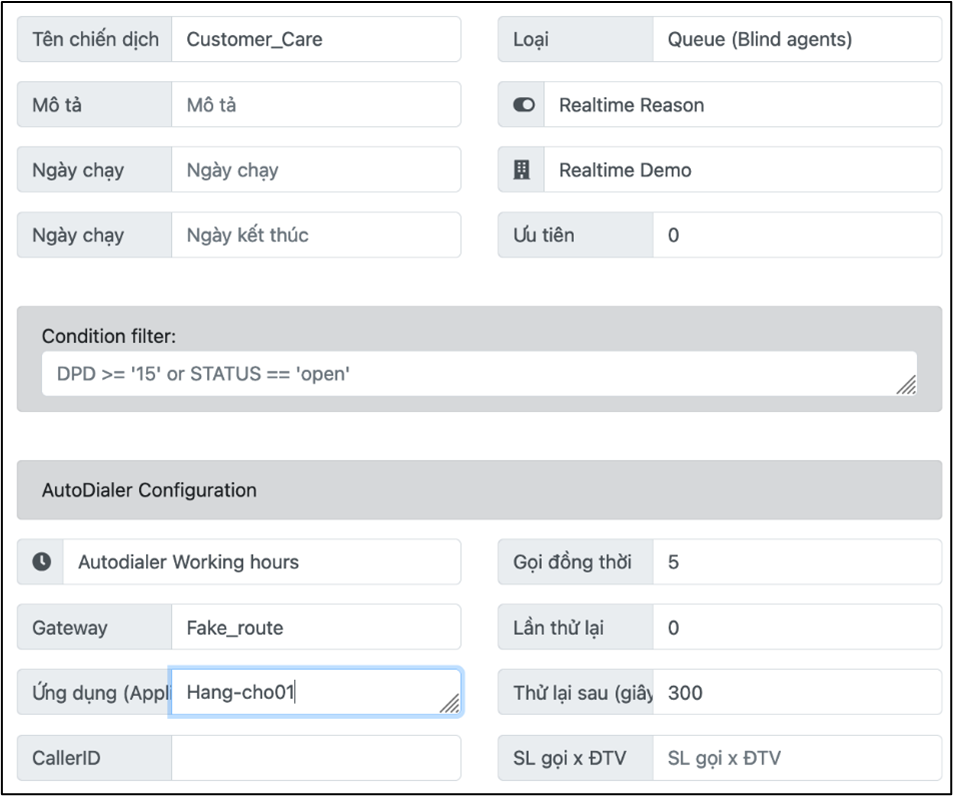Click the SL gọi x ĐTV field
This screenshot has width=953, height=796.
[x=796, y=758]
